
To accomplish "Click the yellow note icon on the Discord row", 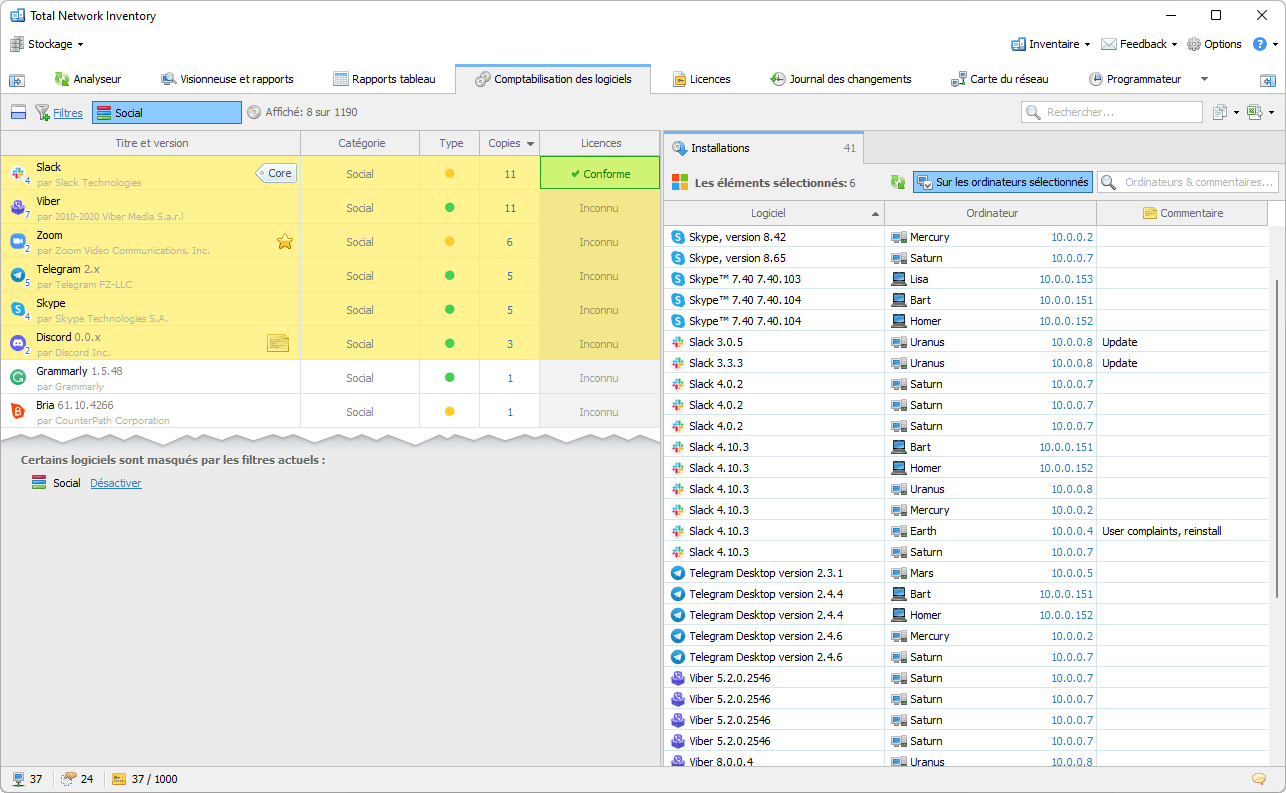I will [278, 343].
